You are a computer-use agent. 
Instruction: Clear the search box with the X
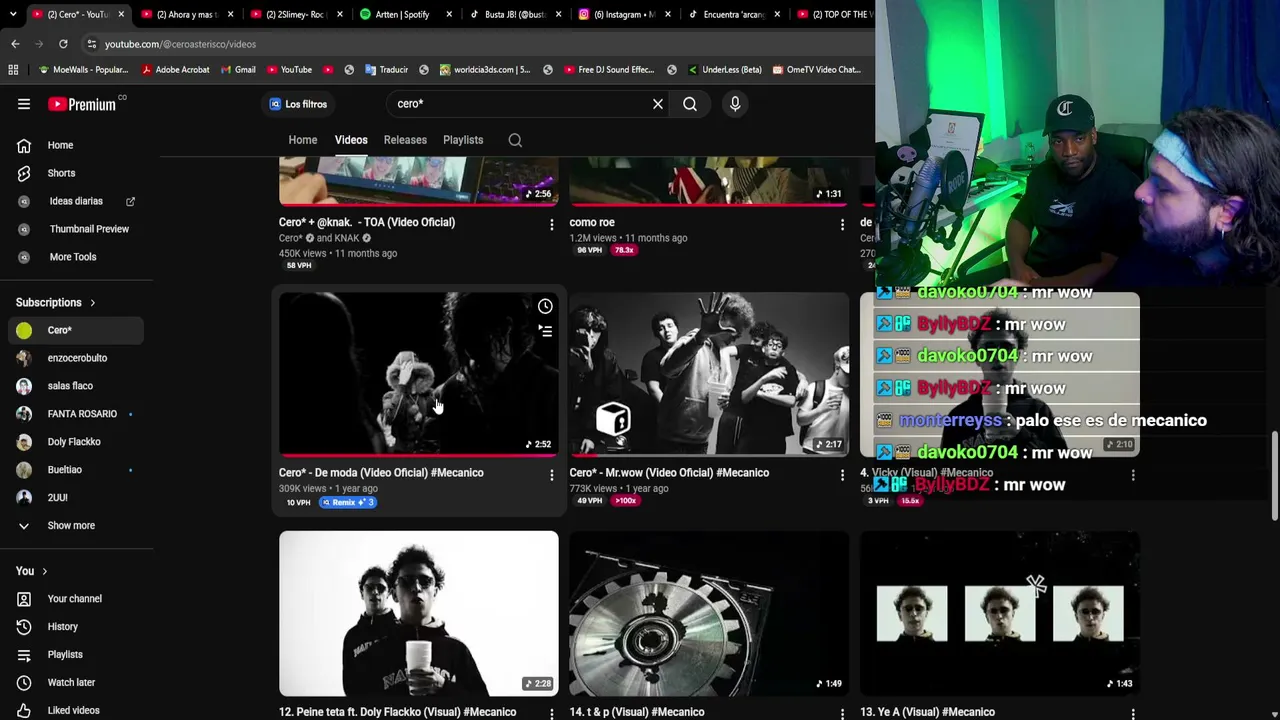[658, 104]
